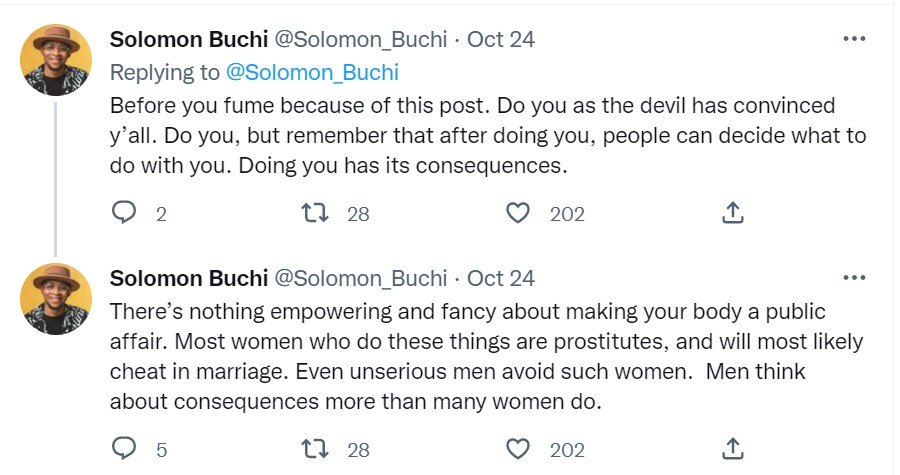Open the second tweet's Oct 24 timestamp

[x=501, y=278]
